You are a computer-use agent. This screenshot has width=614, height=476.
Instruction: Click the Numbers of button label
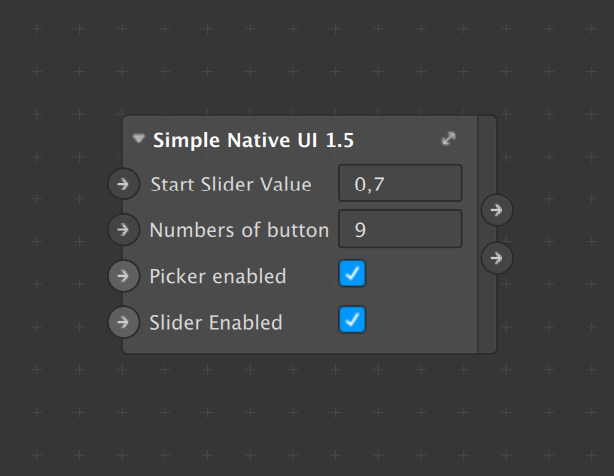coord(239,230)
